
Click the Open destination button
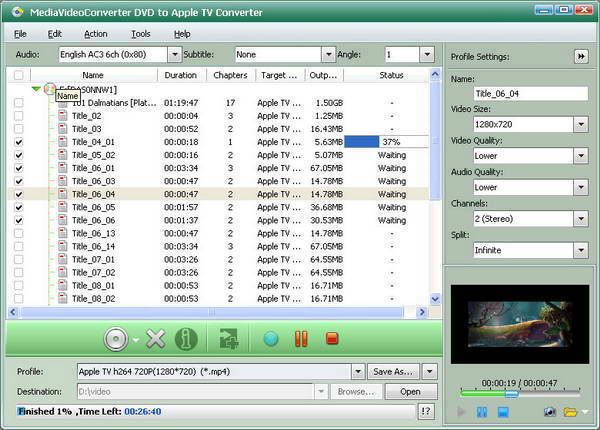click(411, 392)
